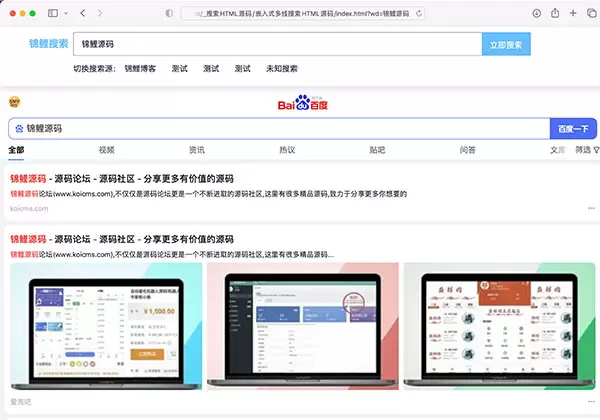Click the 百度一下 button

click(x=573, y=129)
